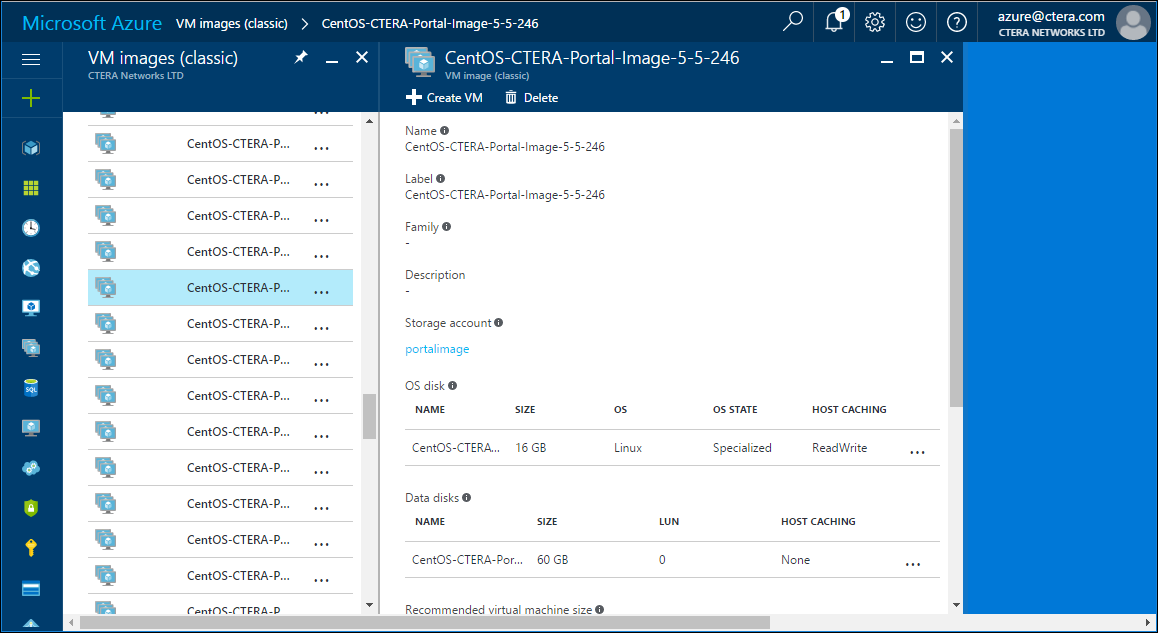Viewport: 1158px width, 633px height.
Task: Click the 16 GB size cell
Action: click(530, 448)
